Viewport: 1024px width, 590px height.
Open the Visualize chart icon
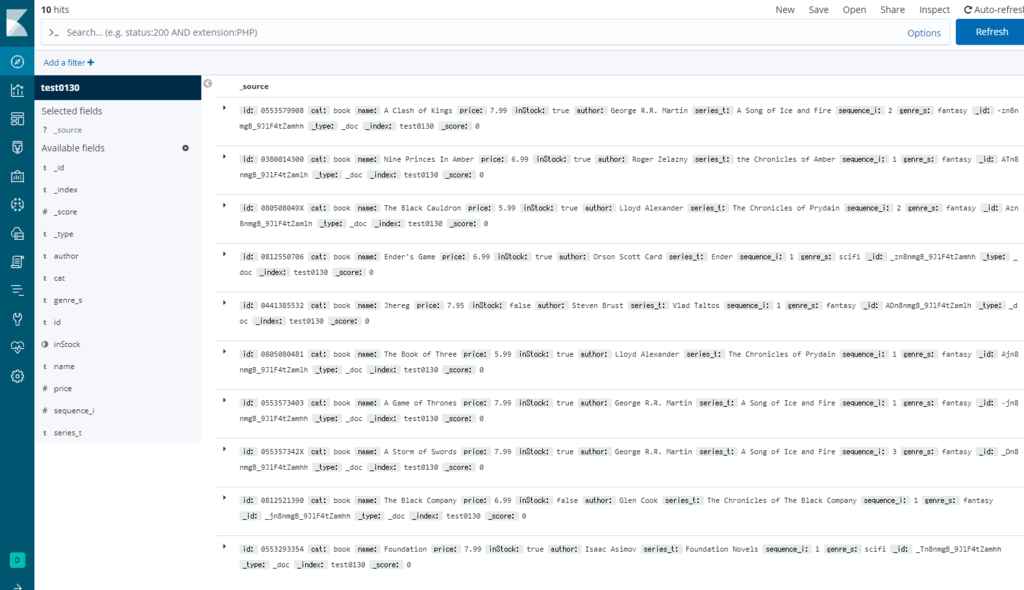tap(17, 90)
